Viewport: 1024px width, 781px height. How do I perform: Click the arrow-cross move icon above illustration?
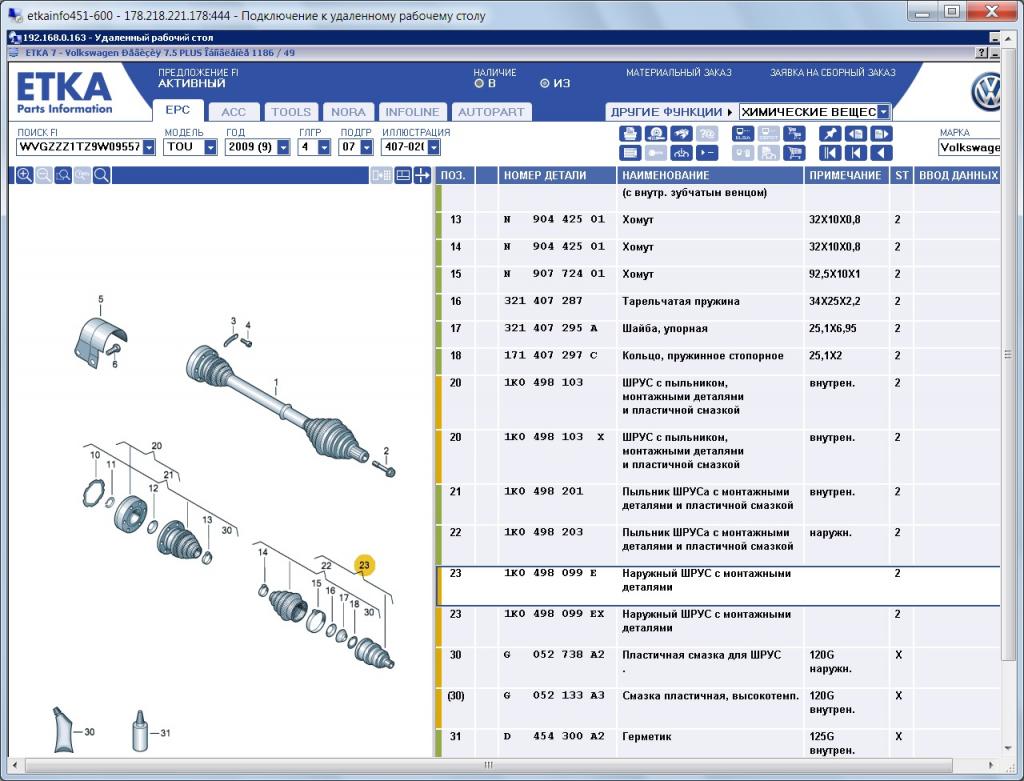422,175
